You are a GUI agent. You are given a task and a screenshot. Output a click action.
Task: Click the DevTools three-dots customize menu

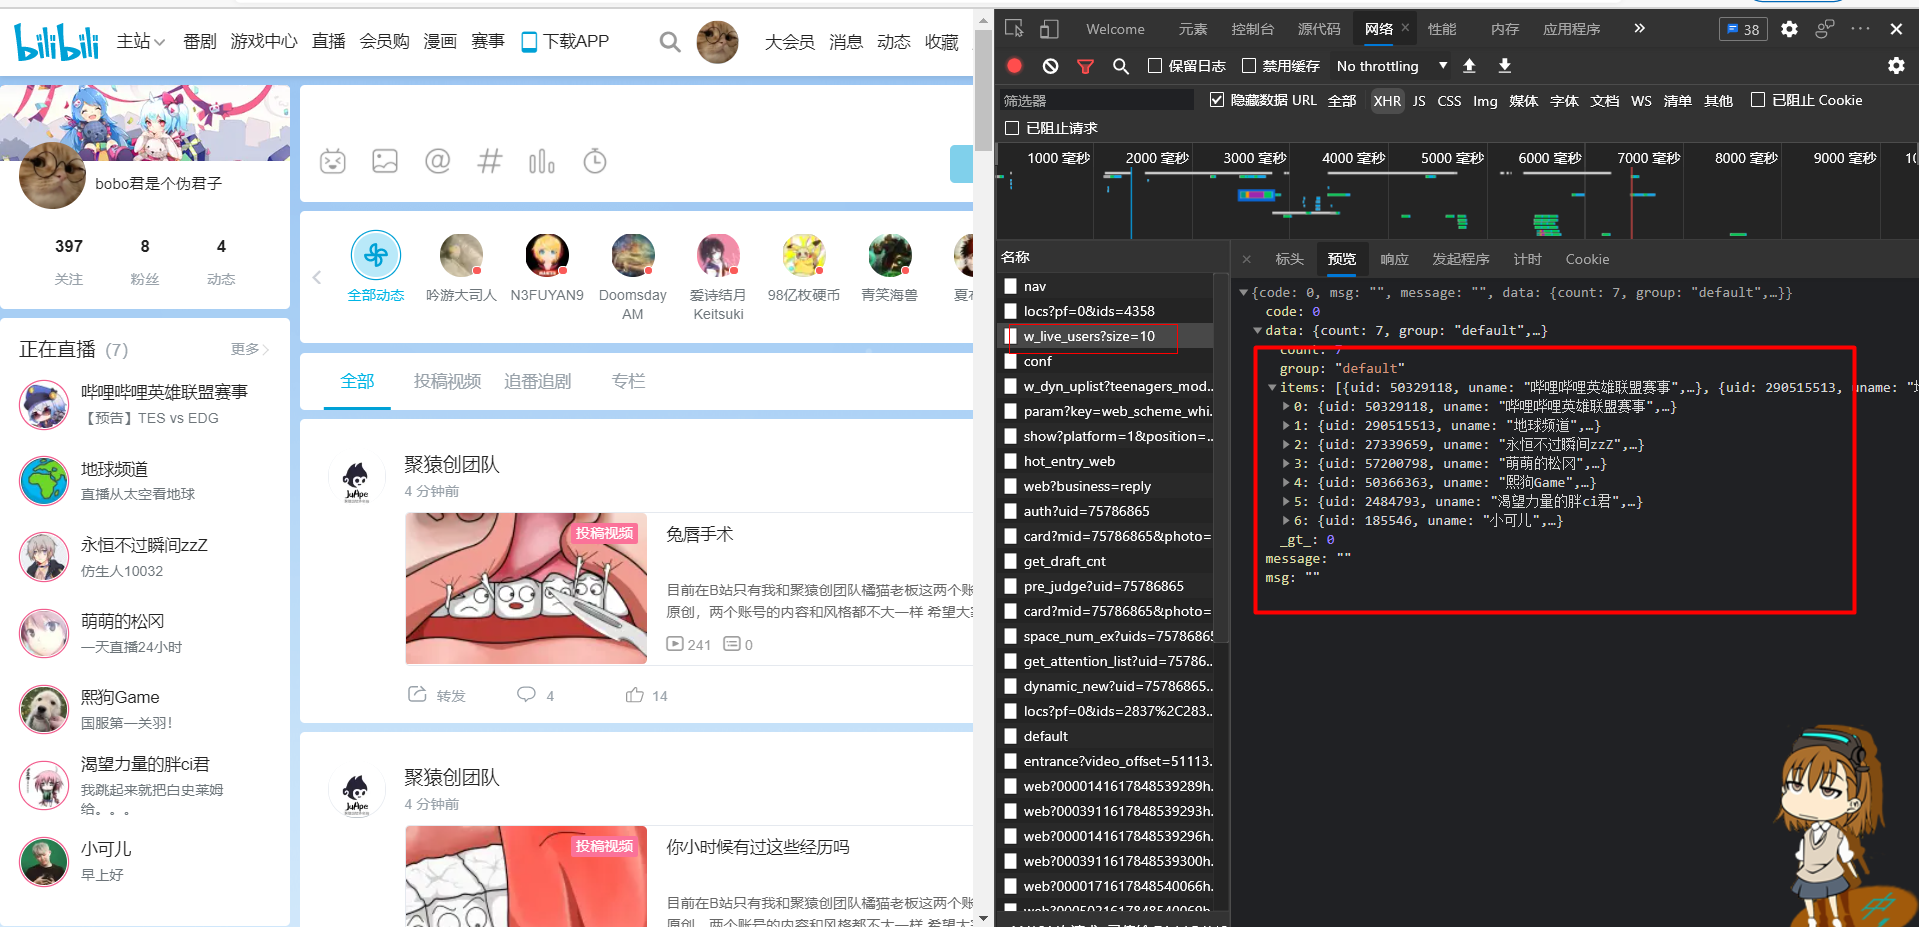pos(1860,29)
